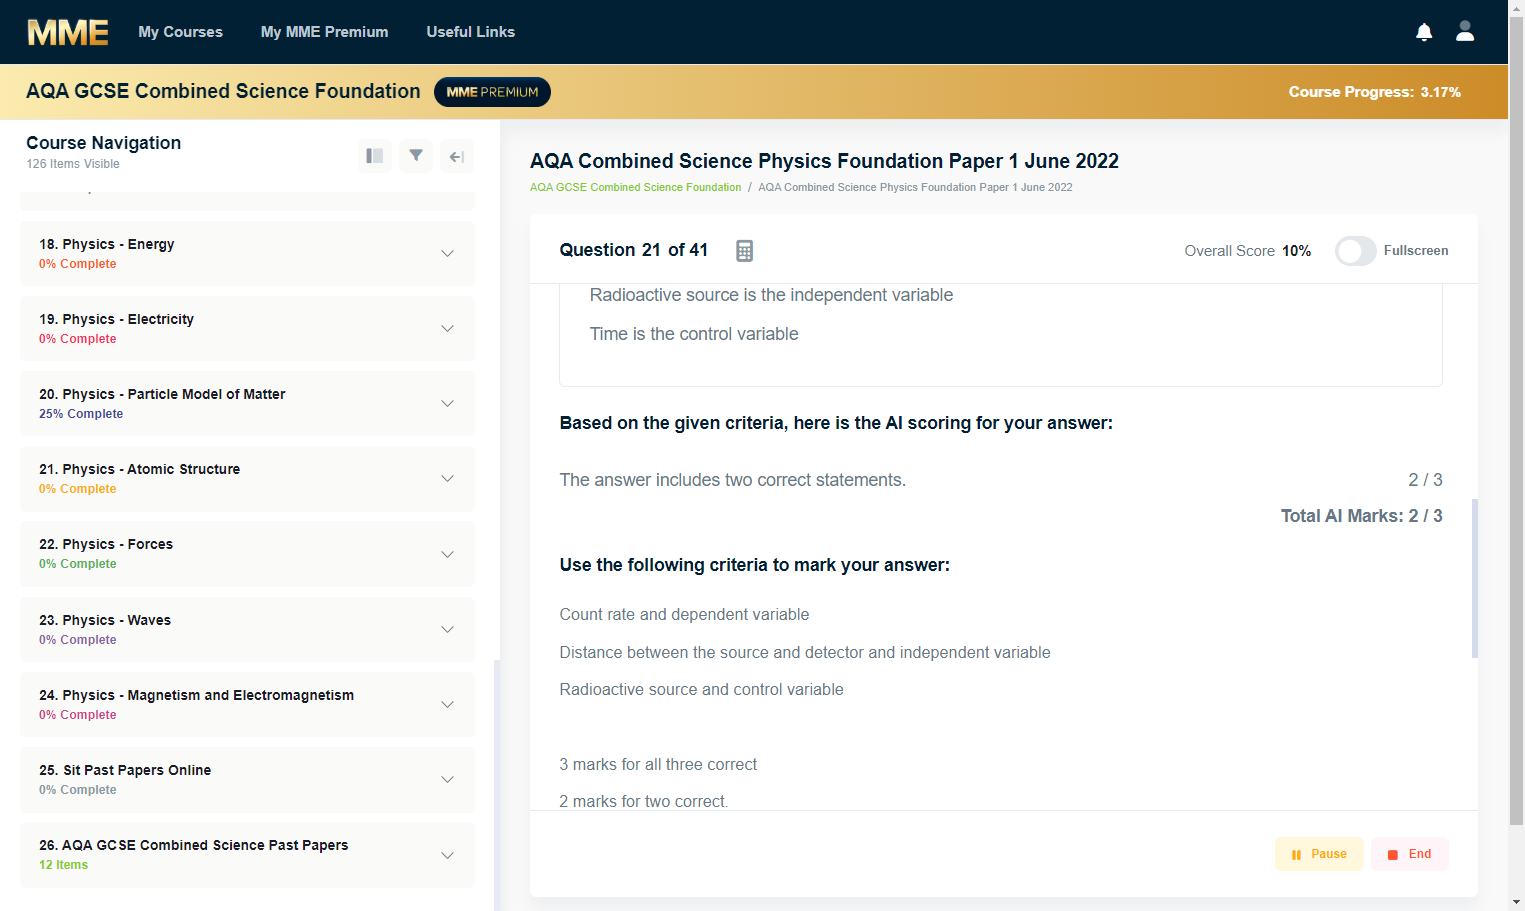1525x911 pixels.
Task: Expand 24. Magnetism and Electromagnetism section
Action: coord(247,704)
